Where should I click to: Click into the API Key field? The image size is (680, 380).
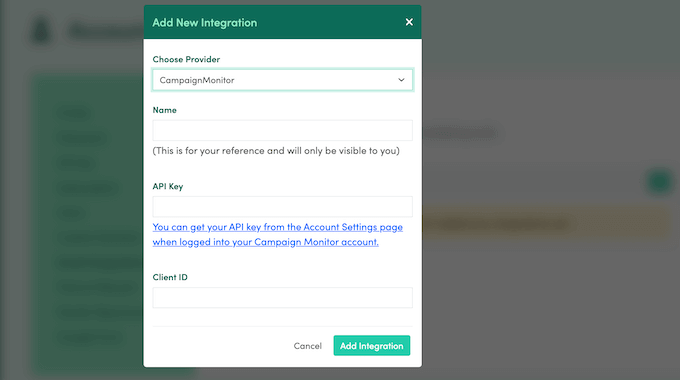[x=282, y=206]
